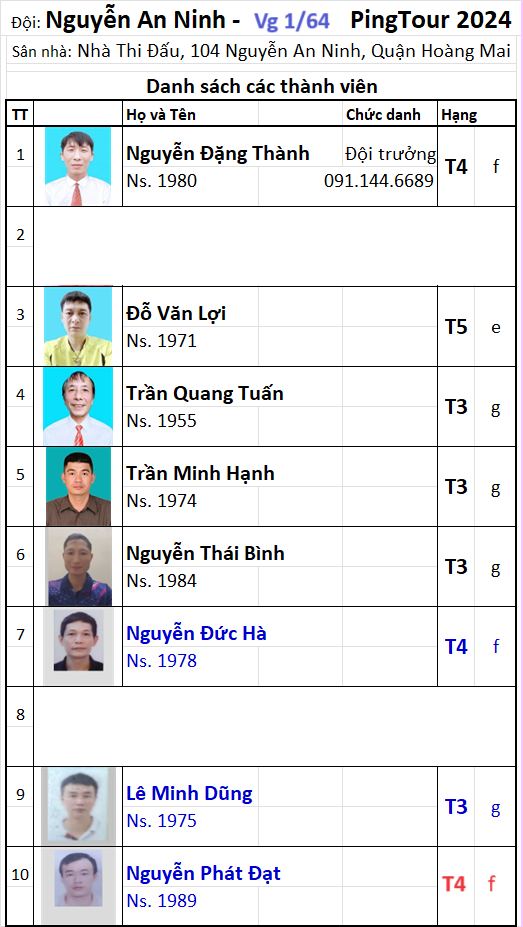523x927 pixels.
Task: Select the row 4 portrait photo
Action: pyautogui.click(x=78, y=406)
